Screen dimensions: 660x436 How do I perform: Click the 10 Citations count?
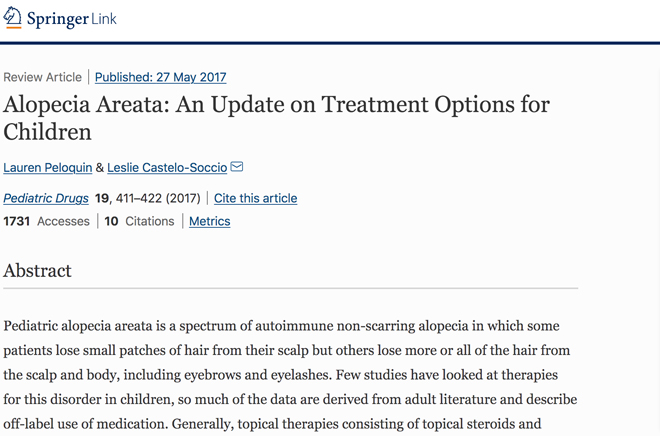pyautogui.click(x=139, y=221)
